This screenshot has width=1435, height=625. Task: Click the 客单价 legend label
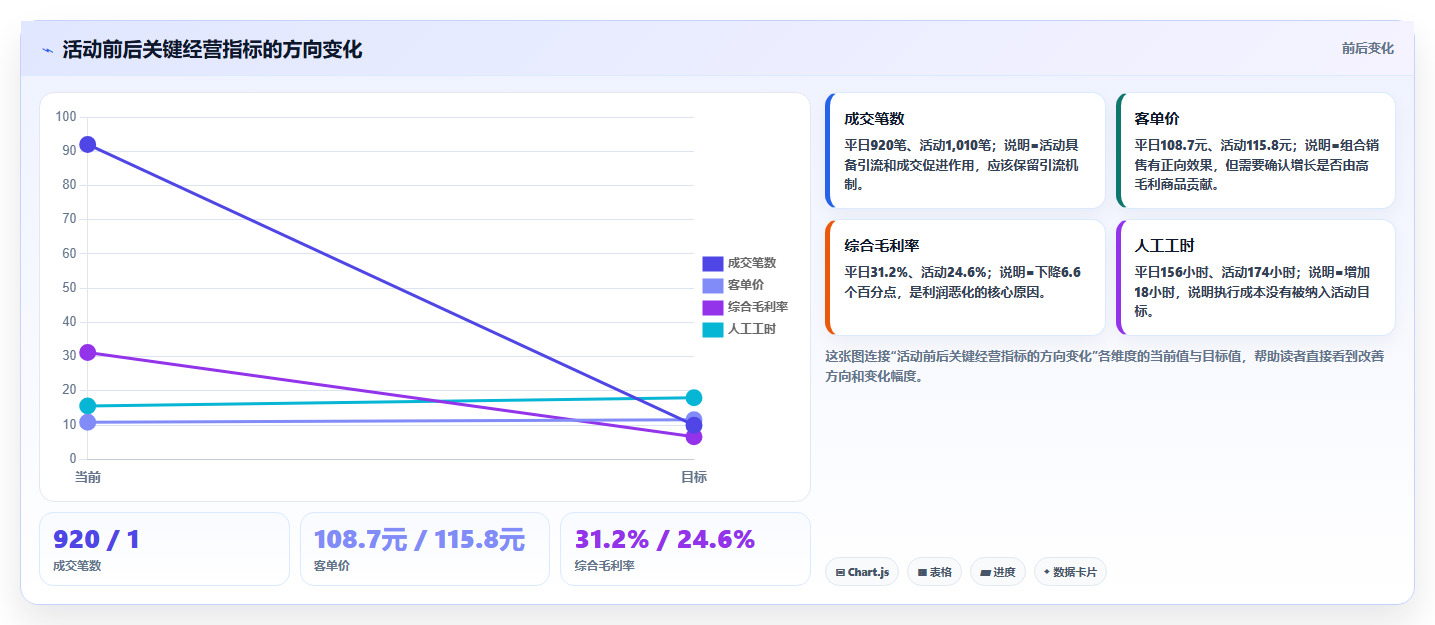[746, 285]
